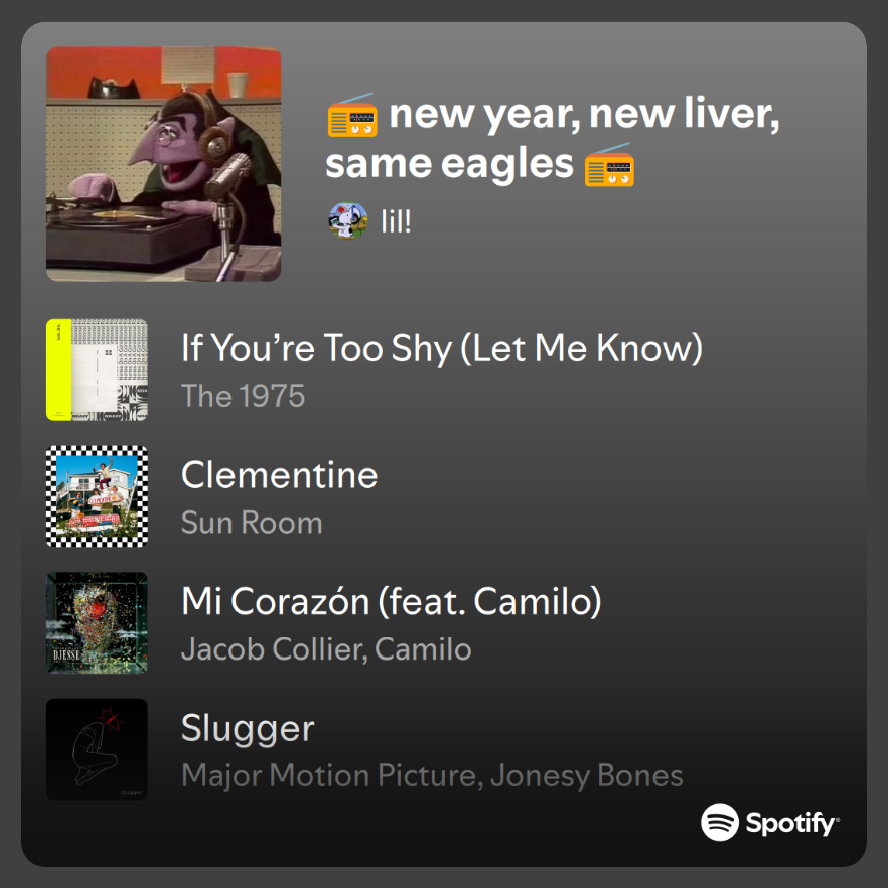The width and height of the screenshot is (888, 888).
Task: Select the checkered Clementine album cover
Action: click(x=97, y=497)
